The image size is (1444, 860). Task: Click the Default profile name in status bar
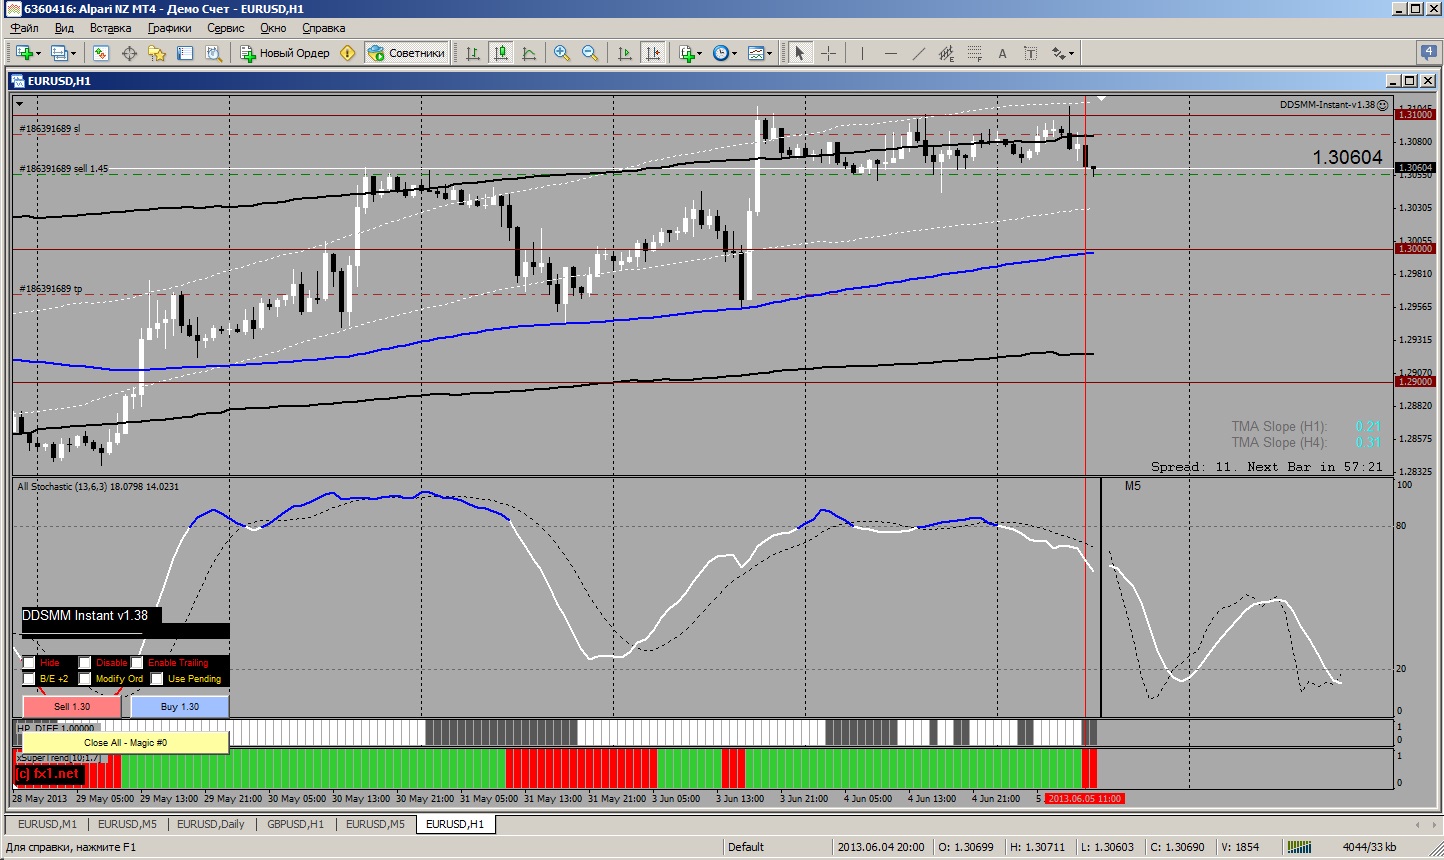click(746, 847)
